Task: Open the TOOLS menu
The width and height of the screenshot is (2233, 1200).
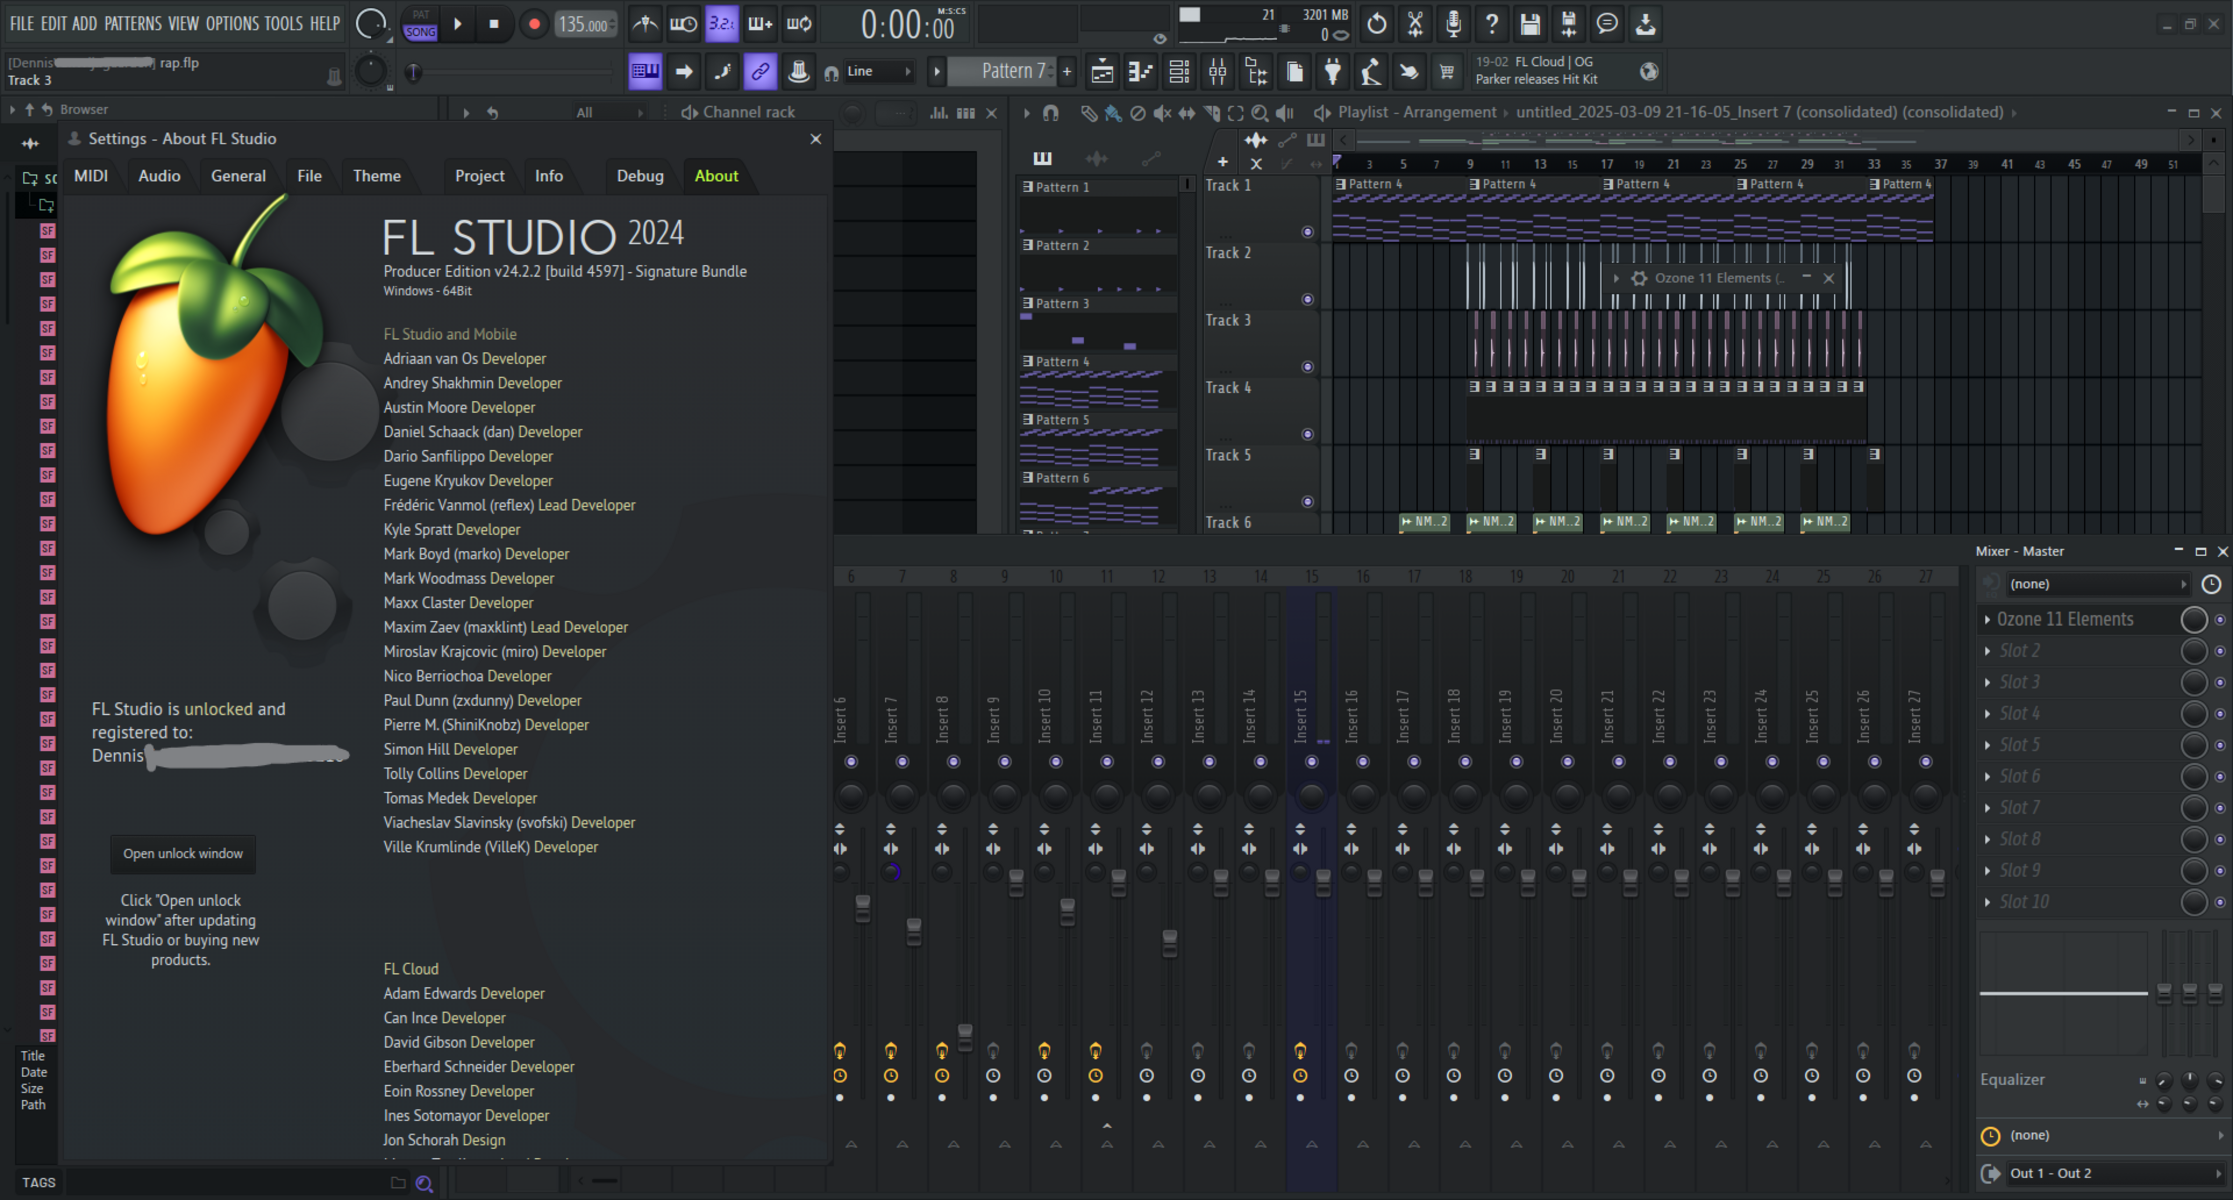Action: coord(283,23)
